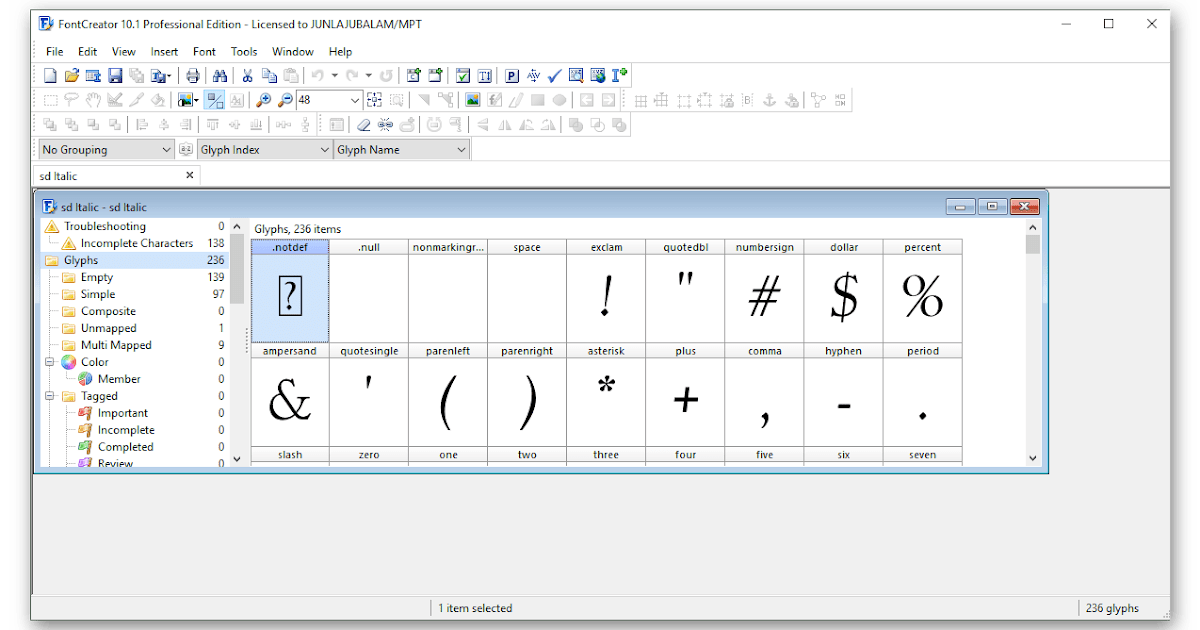
Task: Select the Completed tag item
Action: click(125, 447)
